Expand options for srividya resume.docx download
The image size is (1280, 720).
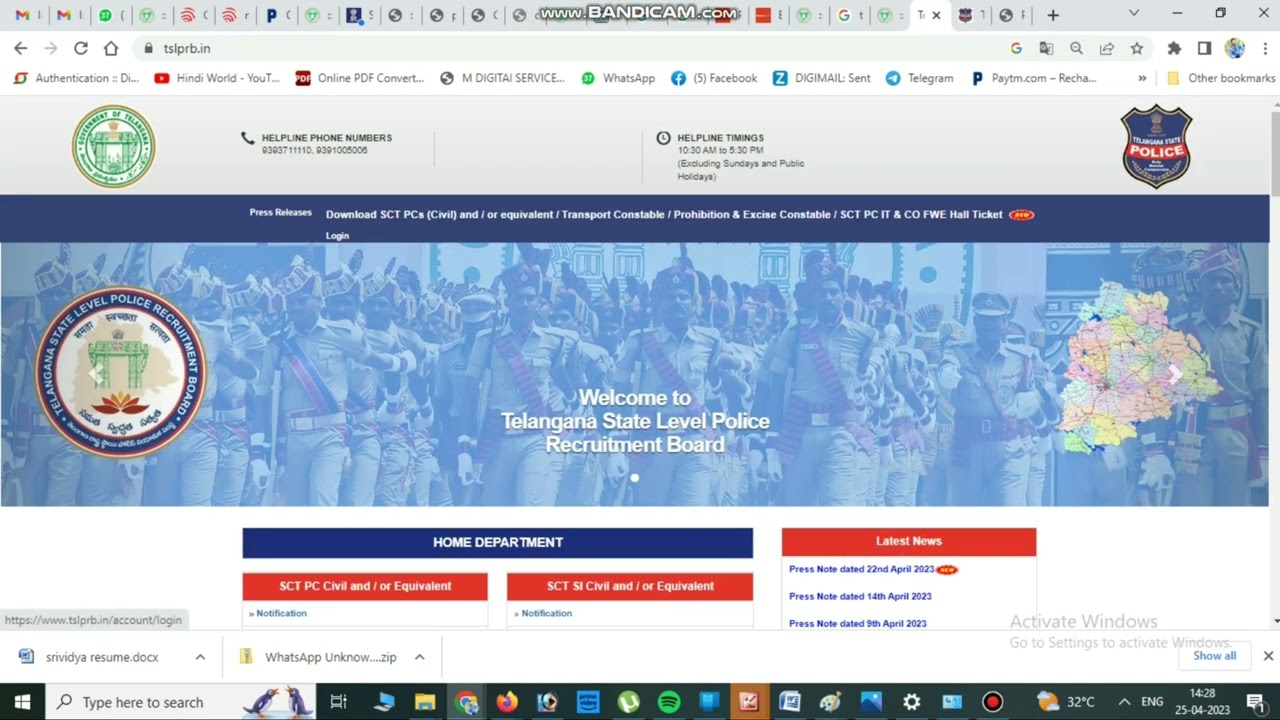(200, 657)
